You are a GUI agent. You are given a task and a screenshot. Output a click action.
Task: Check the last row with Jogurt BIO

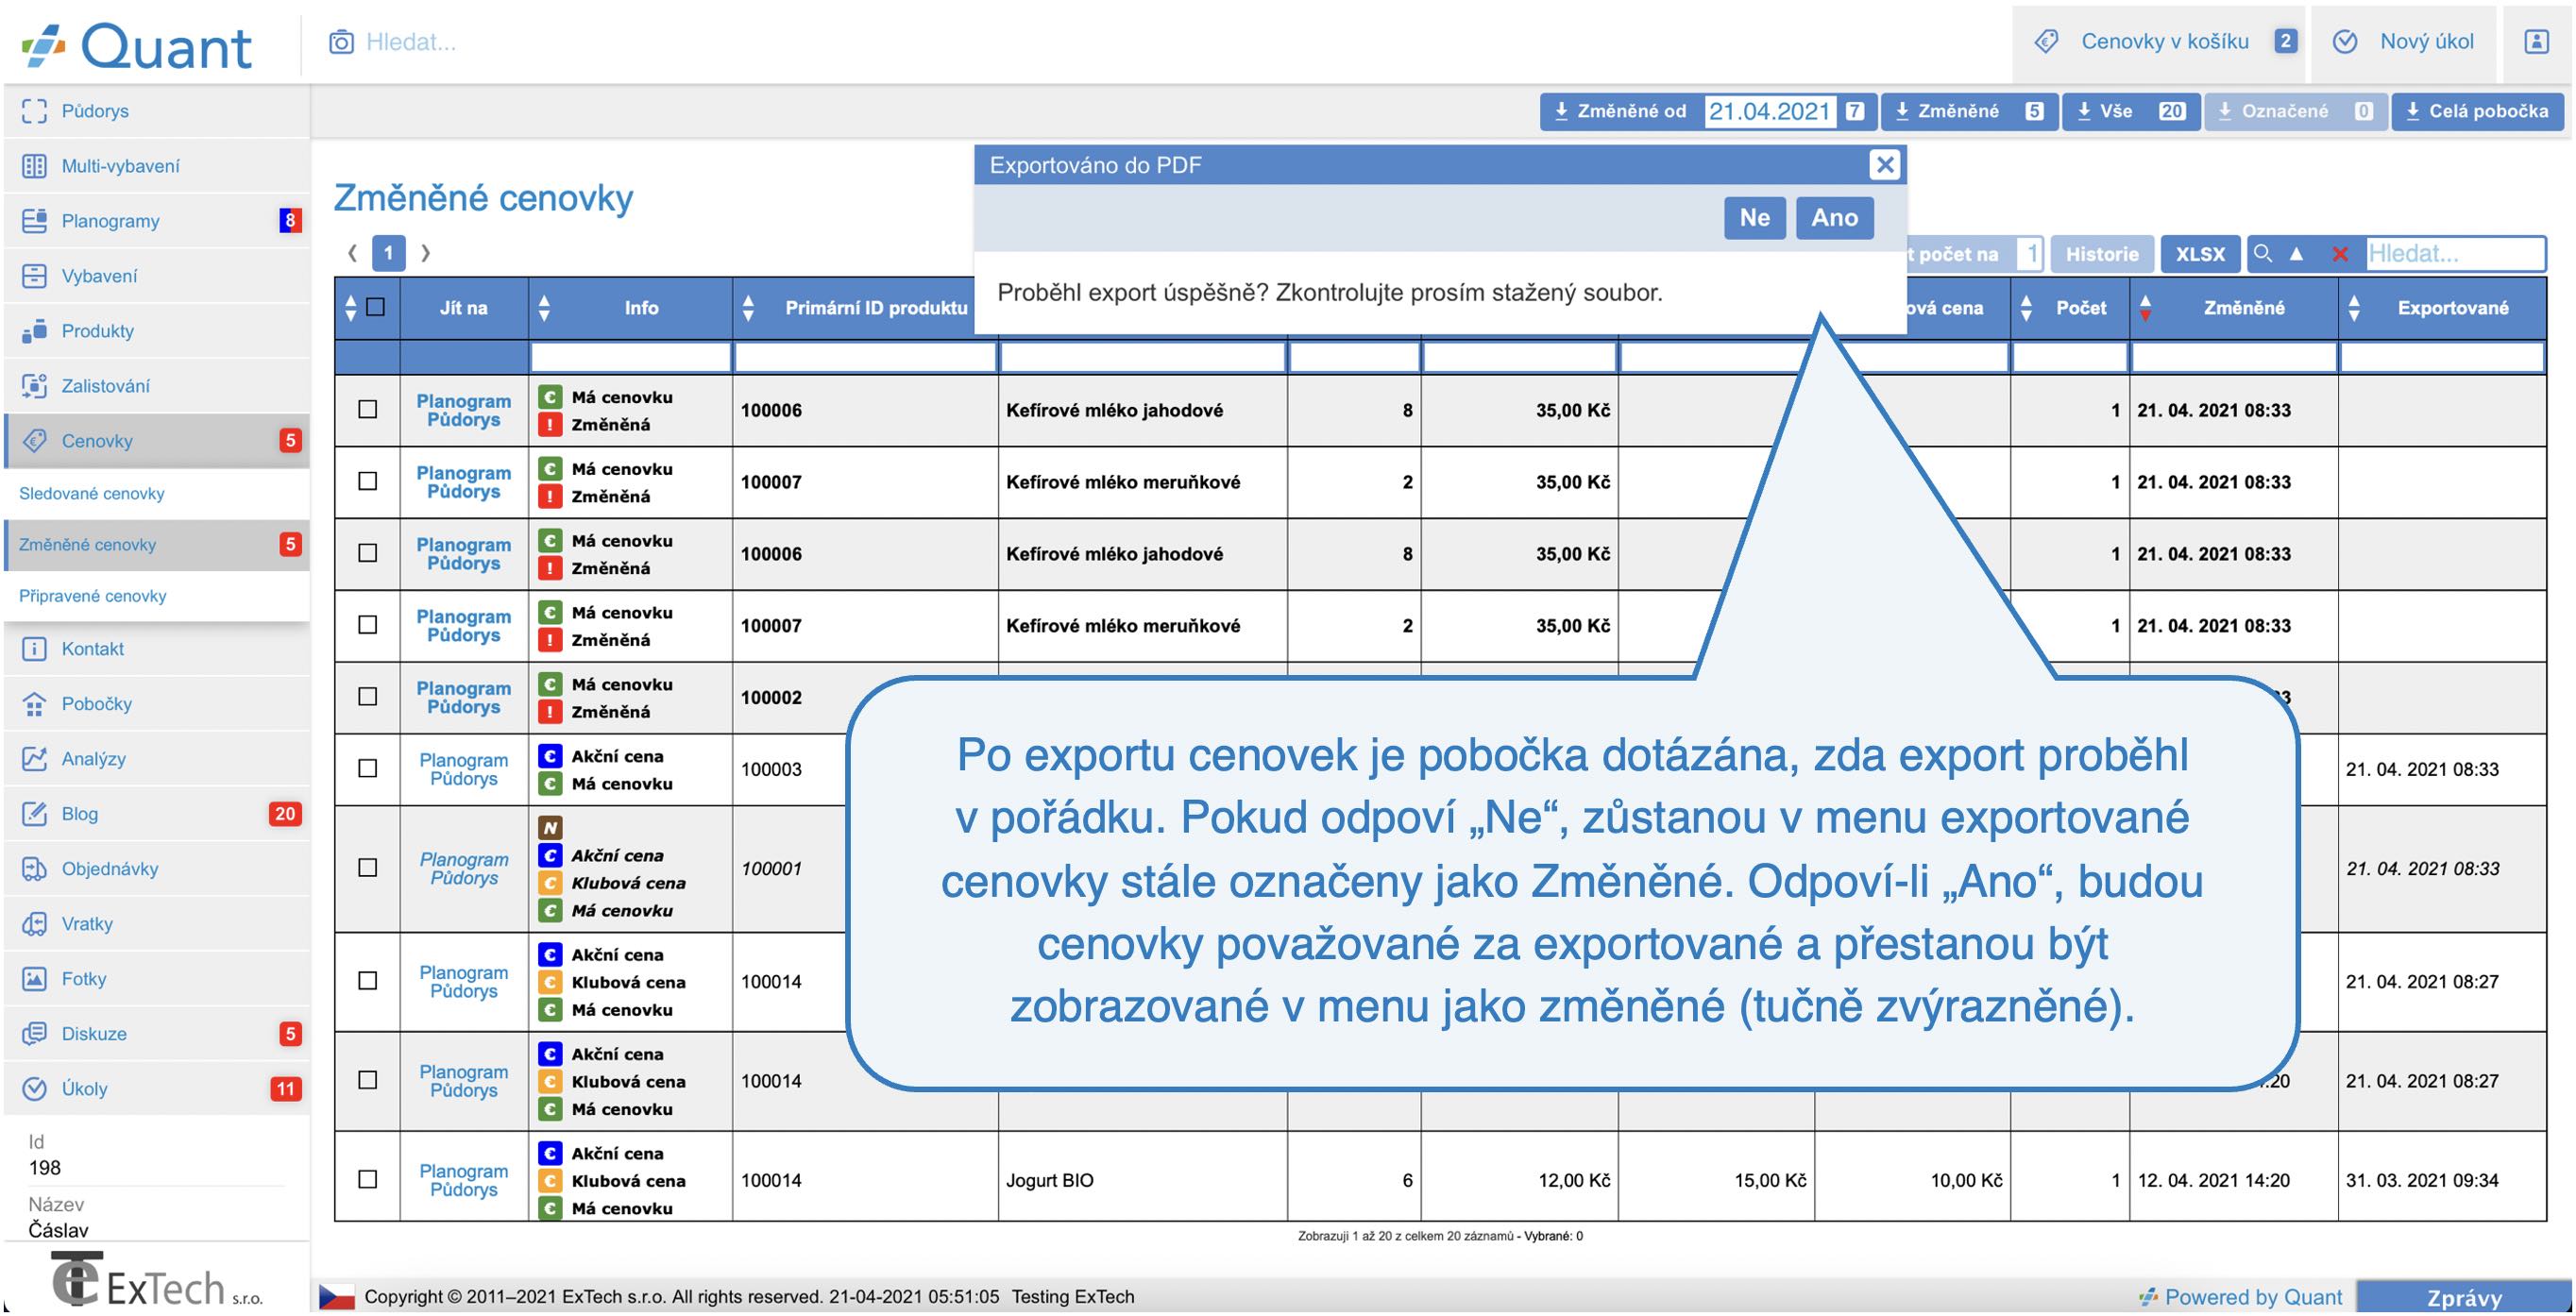pyautogui.click(x=368, y=1180)
